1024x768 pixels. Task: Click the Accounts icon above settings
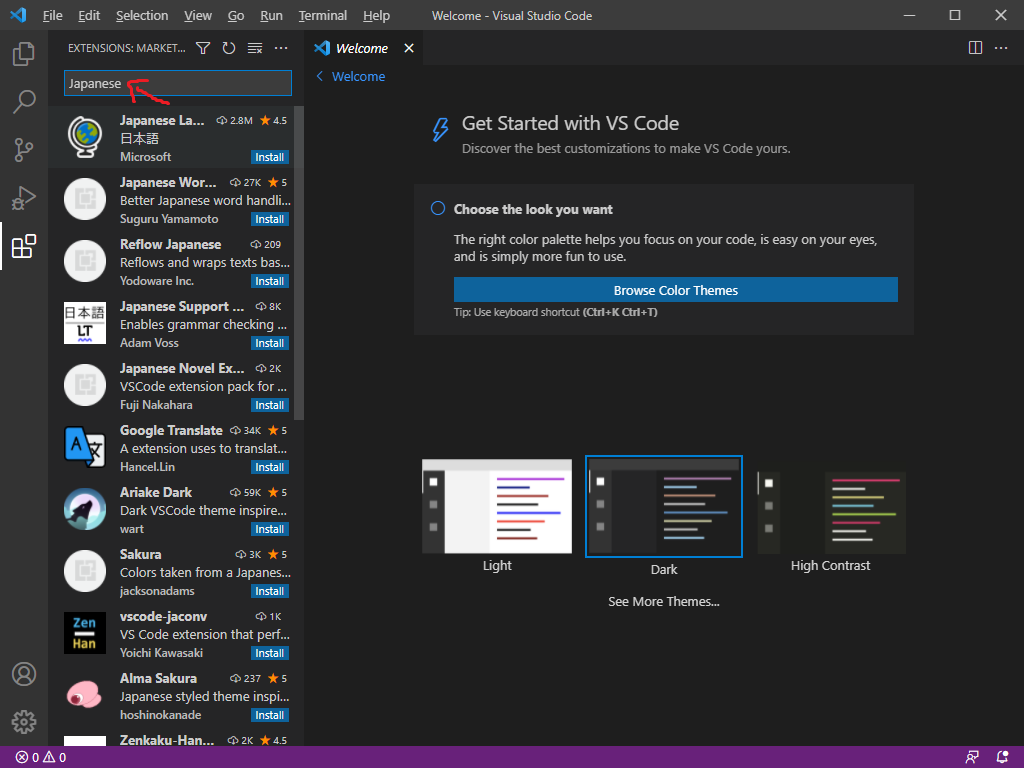(24, 674)
